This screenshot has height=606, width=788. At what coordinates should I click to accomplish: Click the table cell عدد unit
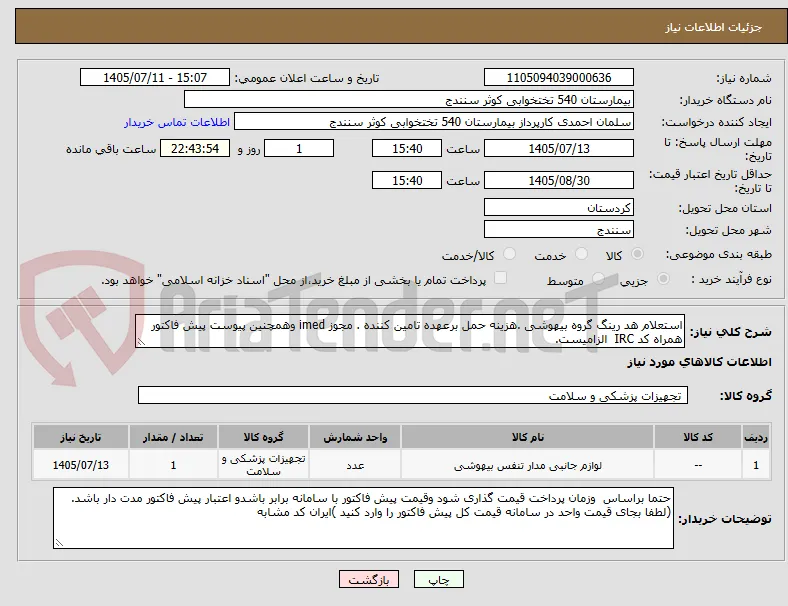(355, 465)
